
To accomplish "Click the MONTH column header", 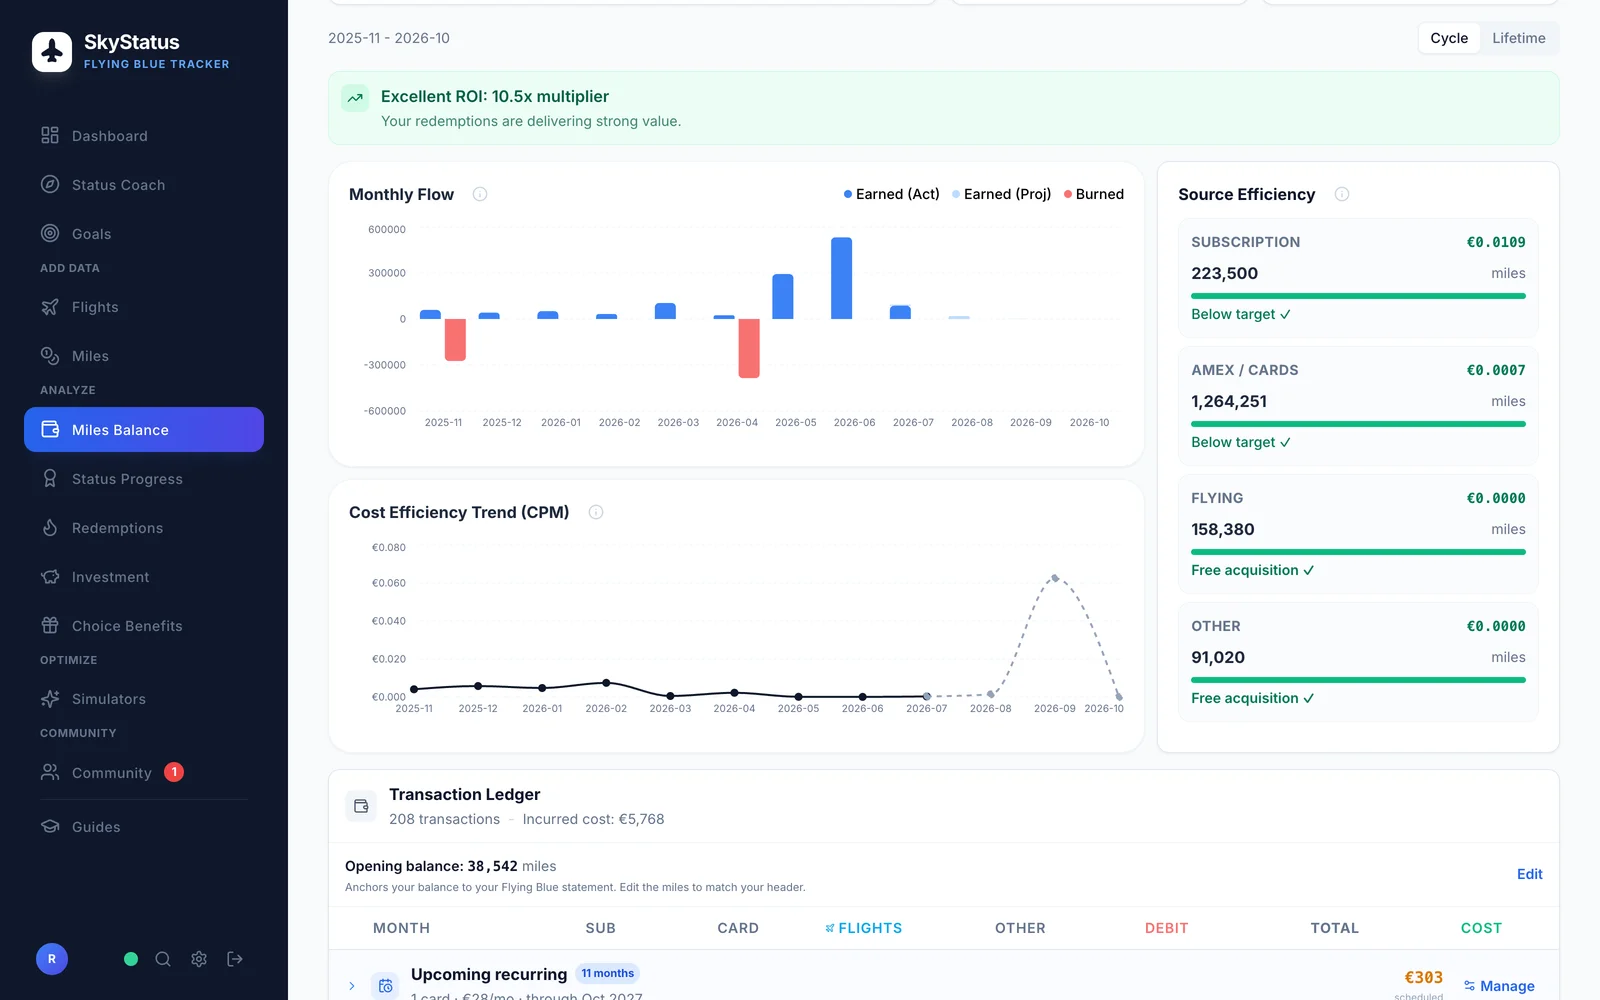I will click(x=401, y=928).
